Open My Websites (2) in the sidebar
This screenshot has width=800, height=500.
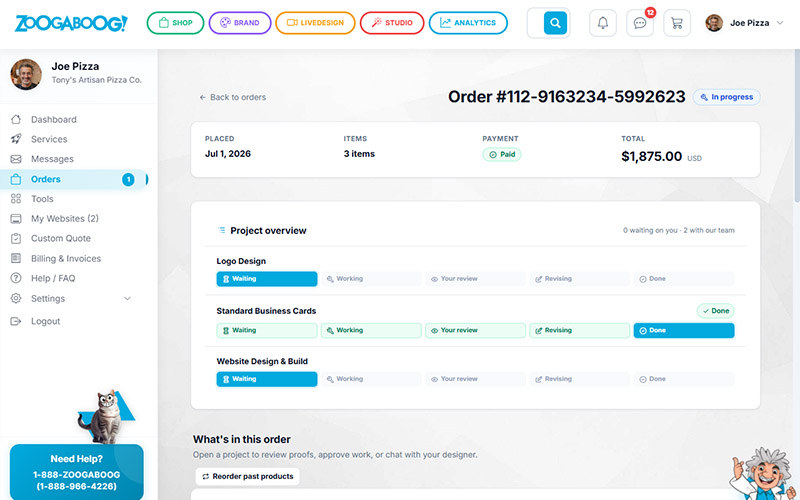tap(65, 218)
